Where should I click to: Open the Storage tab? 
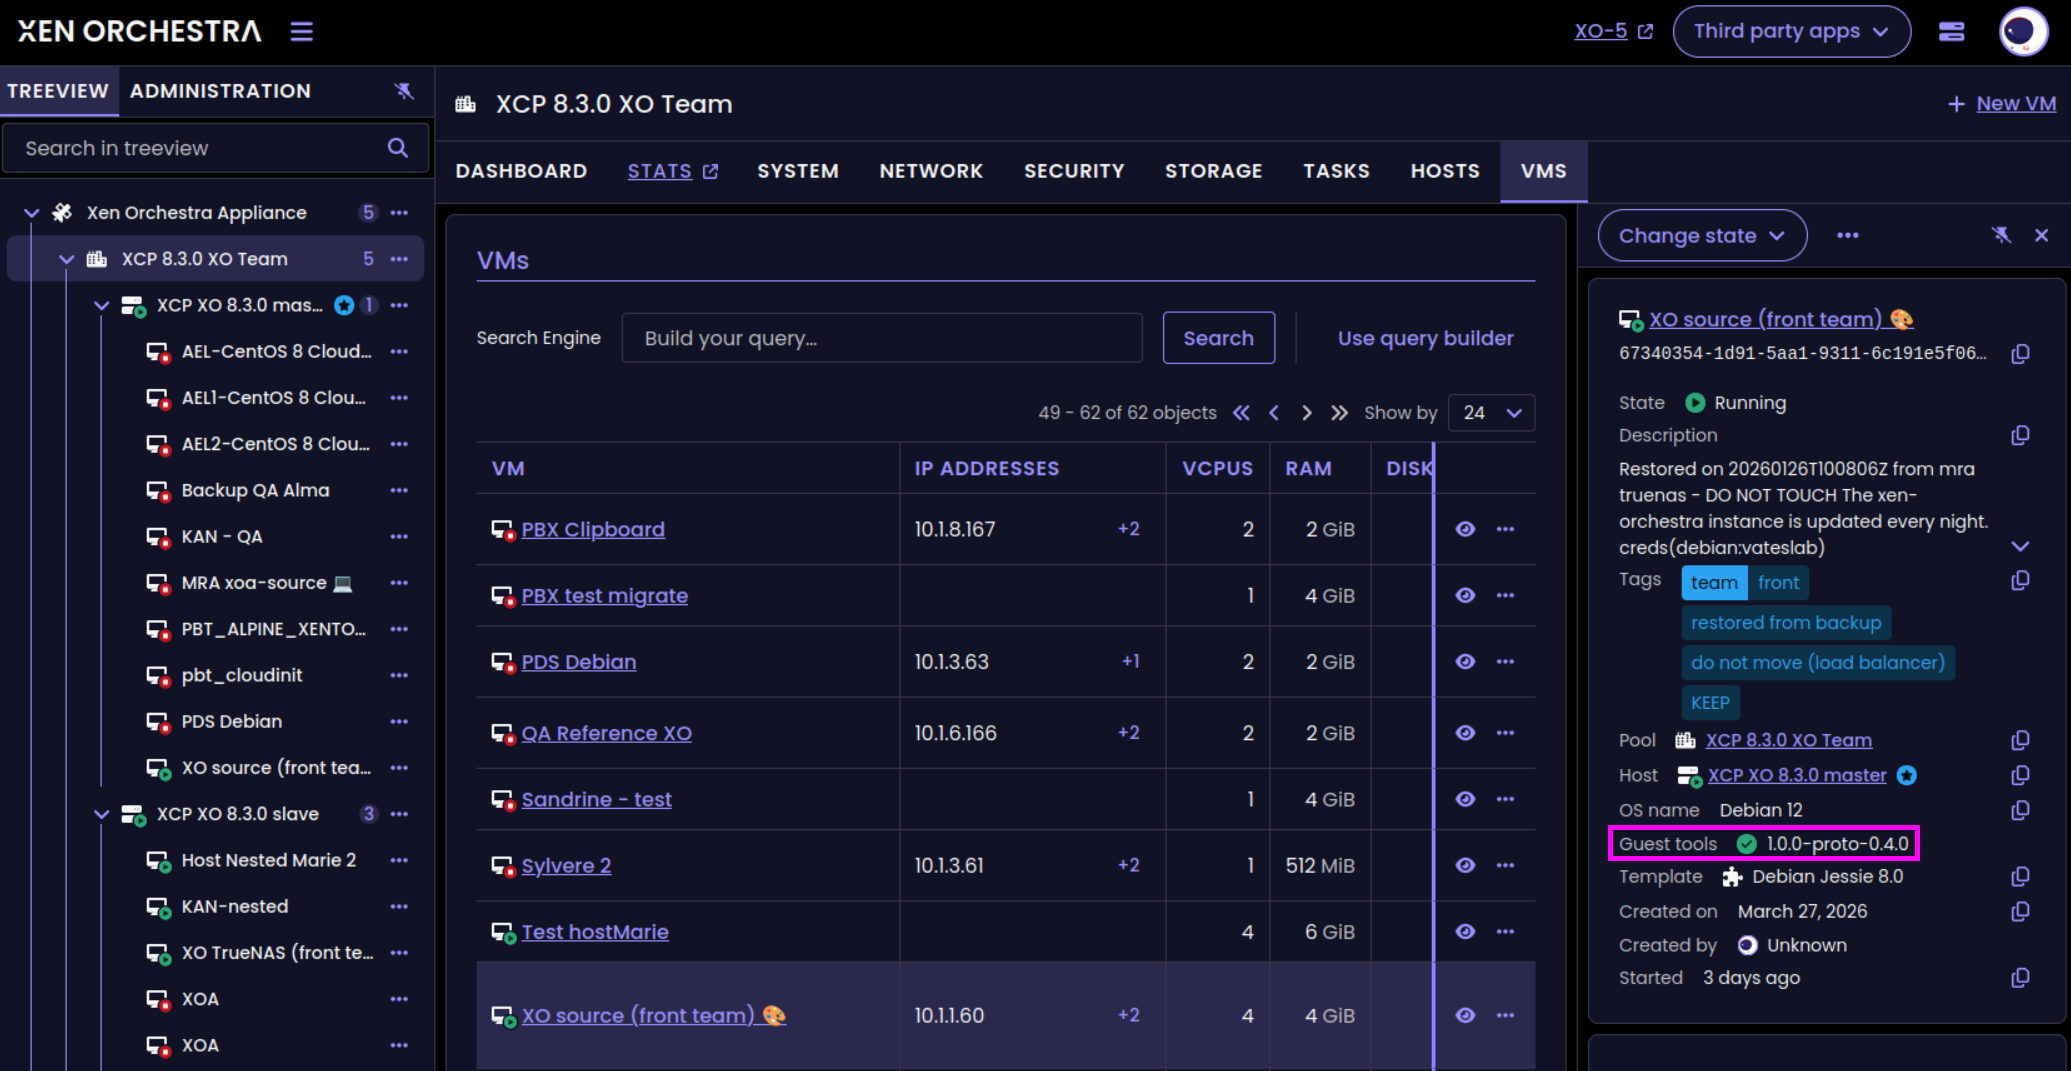pos(1213,171)
